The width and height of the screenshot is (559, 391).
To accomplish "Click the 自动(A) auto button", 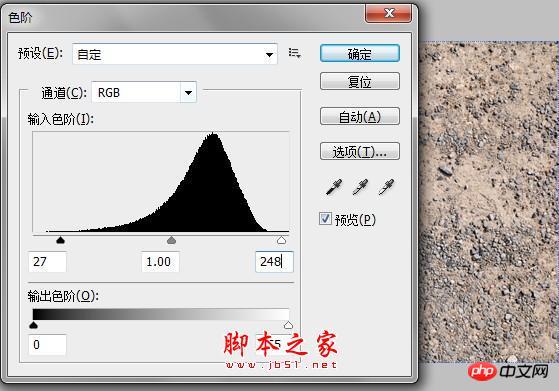I will 360,116.
